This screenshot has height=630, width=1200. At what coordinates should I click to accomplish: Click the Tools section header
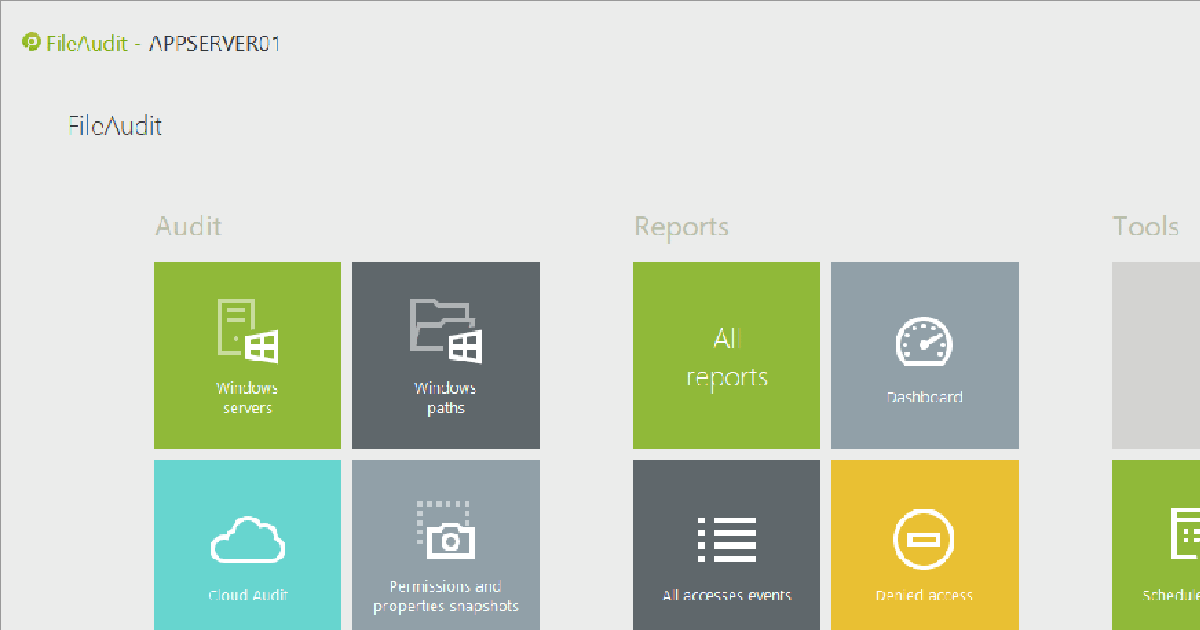pos(1145,227)
